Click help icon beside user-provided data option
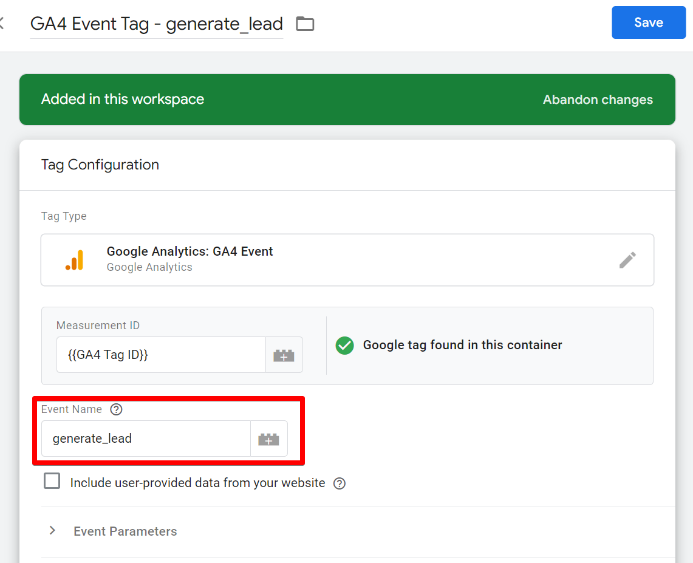Viewport: 693px width, 563px height. tap(339, 483)
